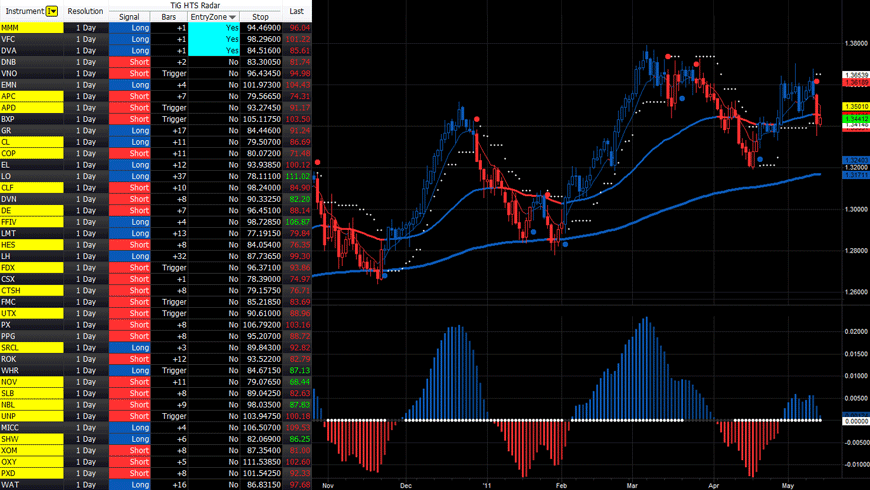Click the Stop column header
870x490 pixels.
point(260,17)
